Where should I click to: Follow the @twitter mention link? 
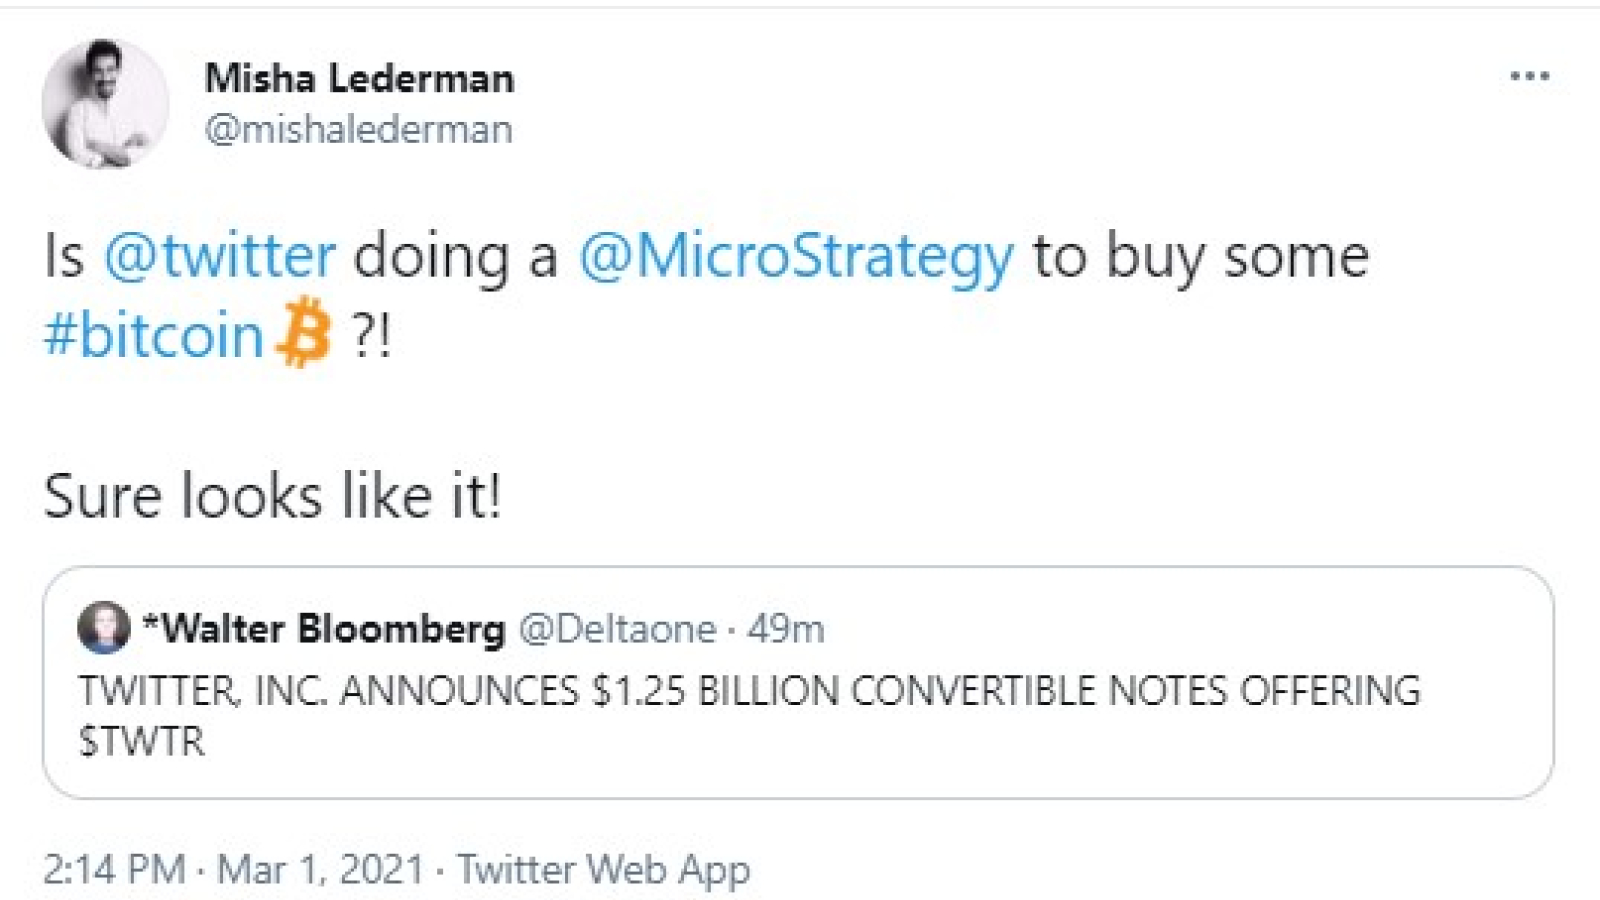(x=219, y=256)
